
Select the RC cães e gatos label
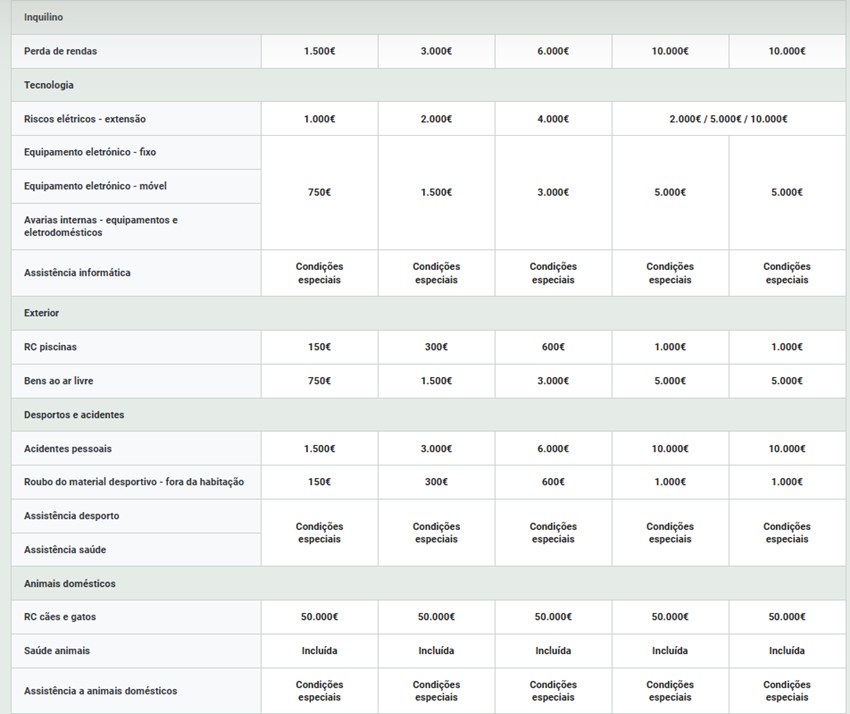click(60, 617)
